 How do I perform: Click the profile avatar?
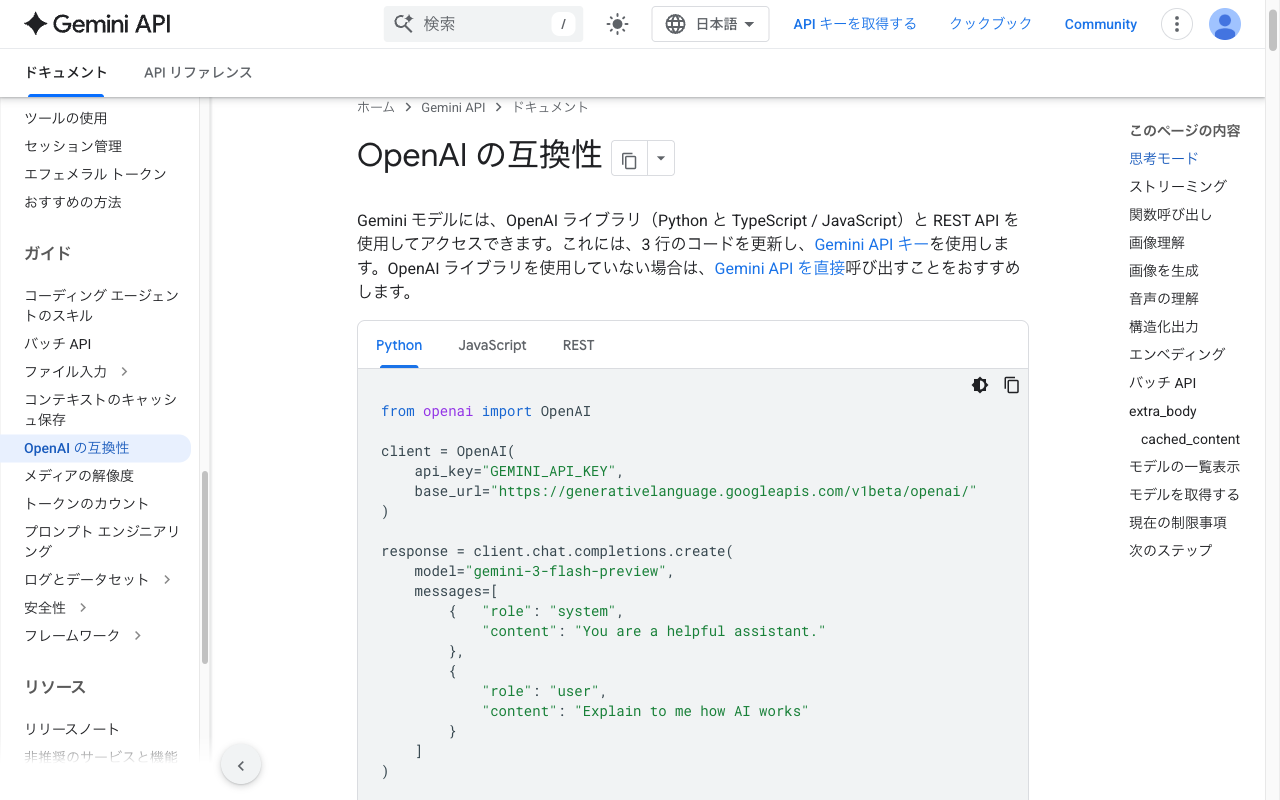coord(1224,24)
